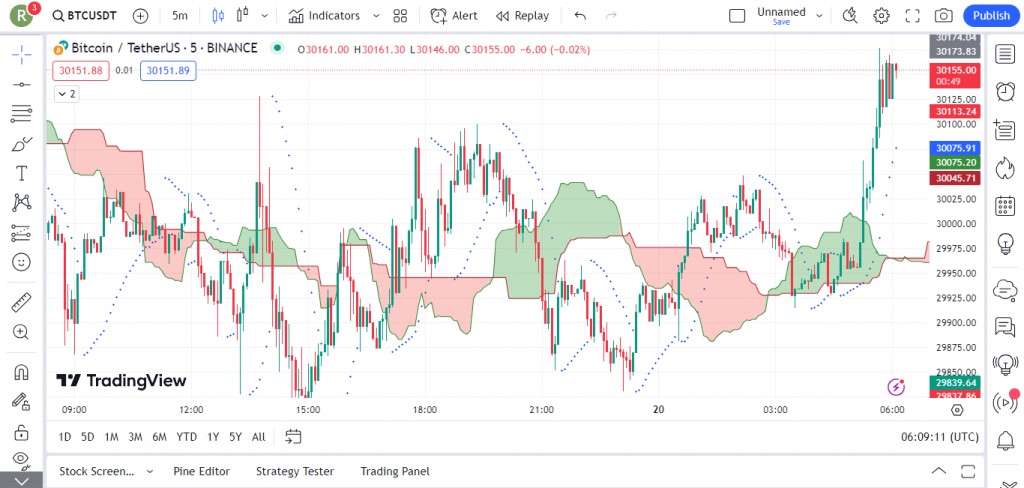Change the 5m time interval
The image size is (1024, 488).
[x=180, y=16]
